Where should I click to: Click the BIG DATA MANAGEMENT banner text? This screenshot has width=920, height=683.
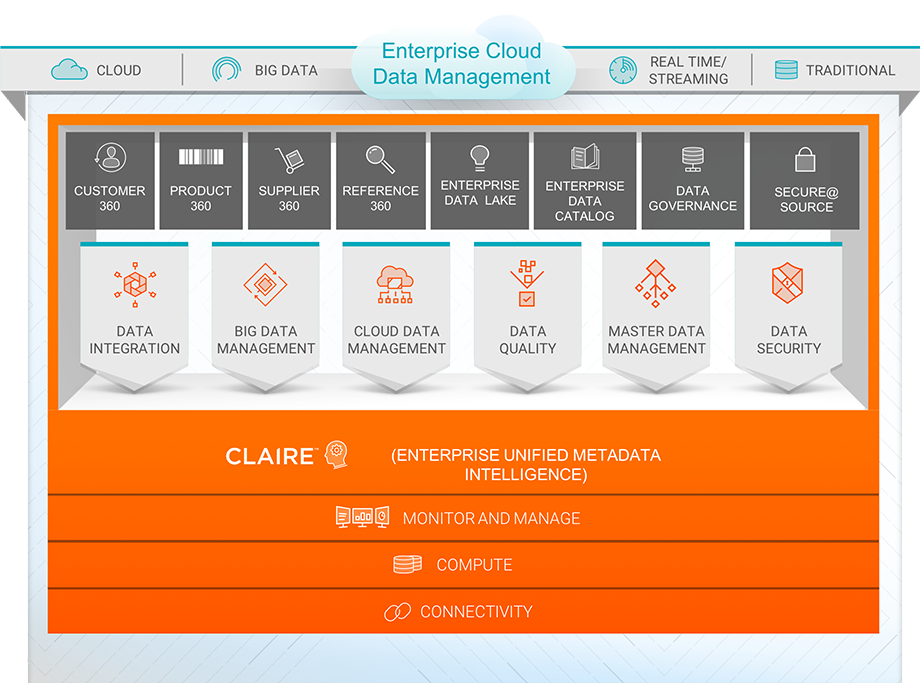tap(266, 340)
